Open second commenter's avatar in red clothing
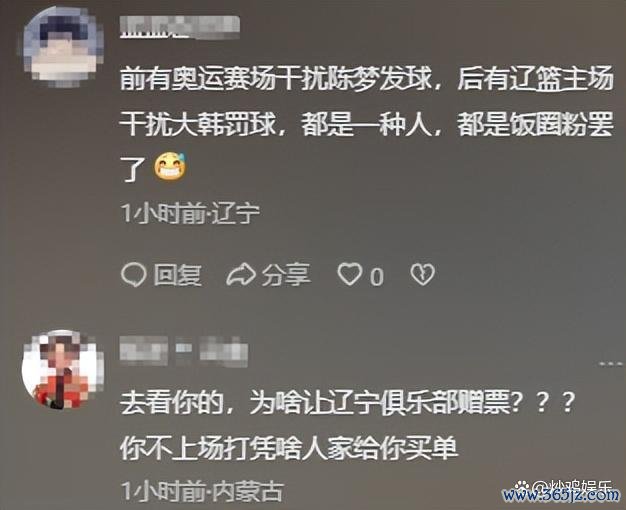Viewport: 626px width, 510px height. 63,369
